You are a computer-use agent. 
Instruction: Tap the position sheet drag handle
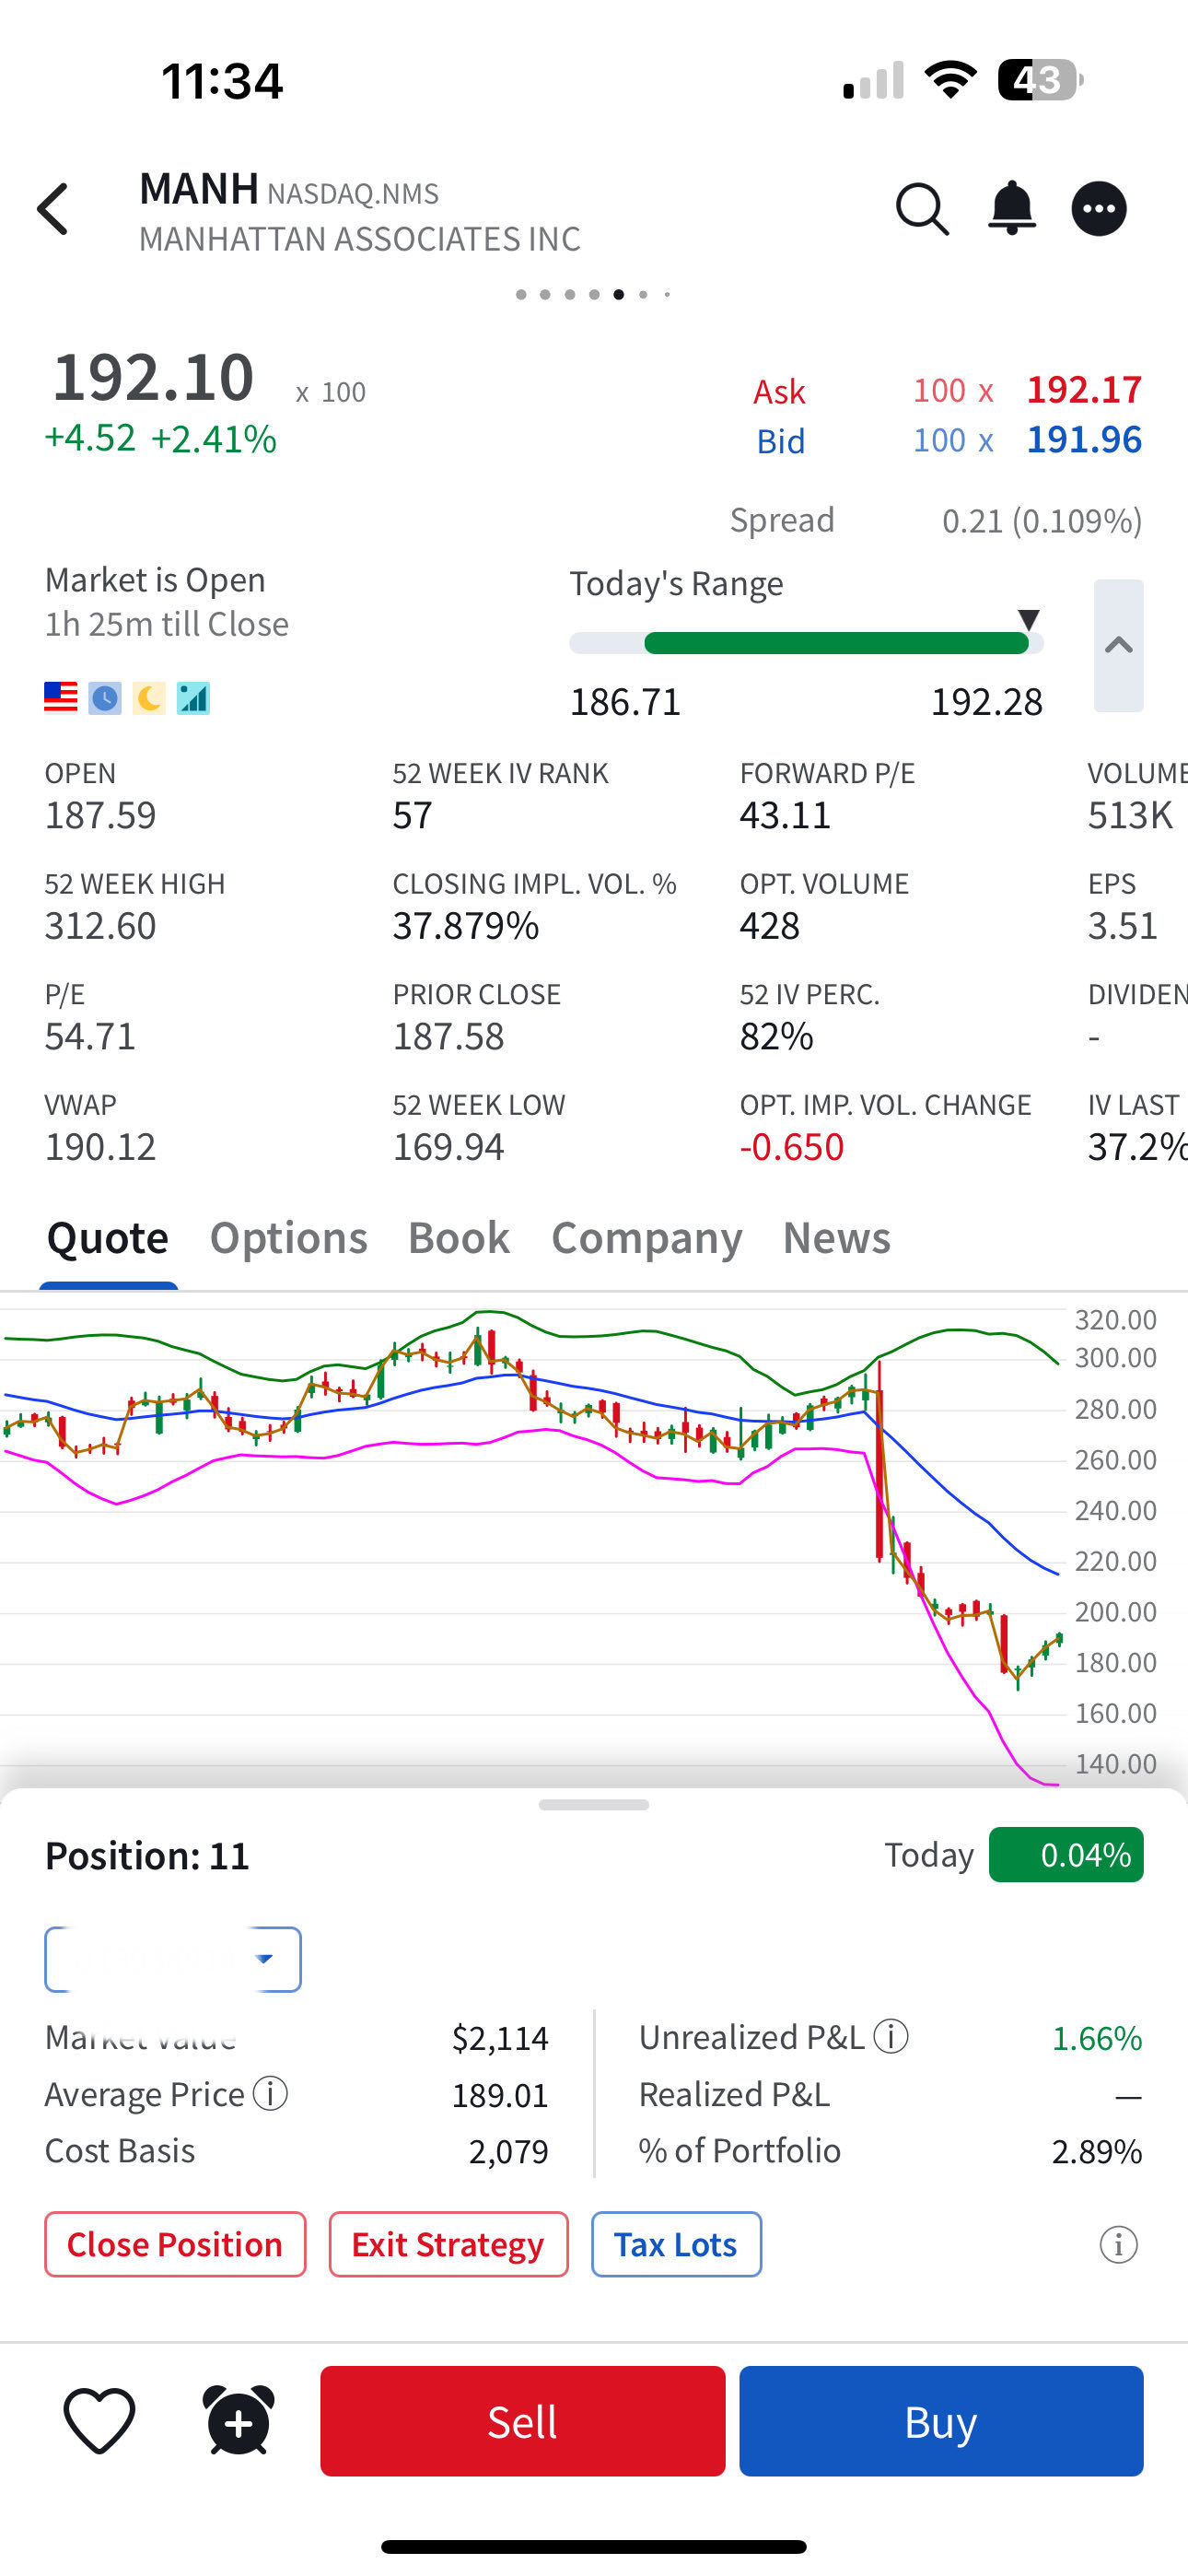click(x=593, y=1805)
